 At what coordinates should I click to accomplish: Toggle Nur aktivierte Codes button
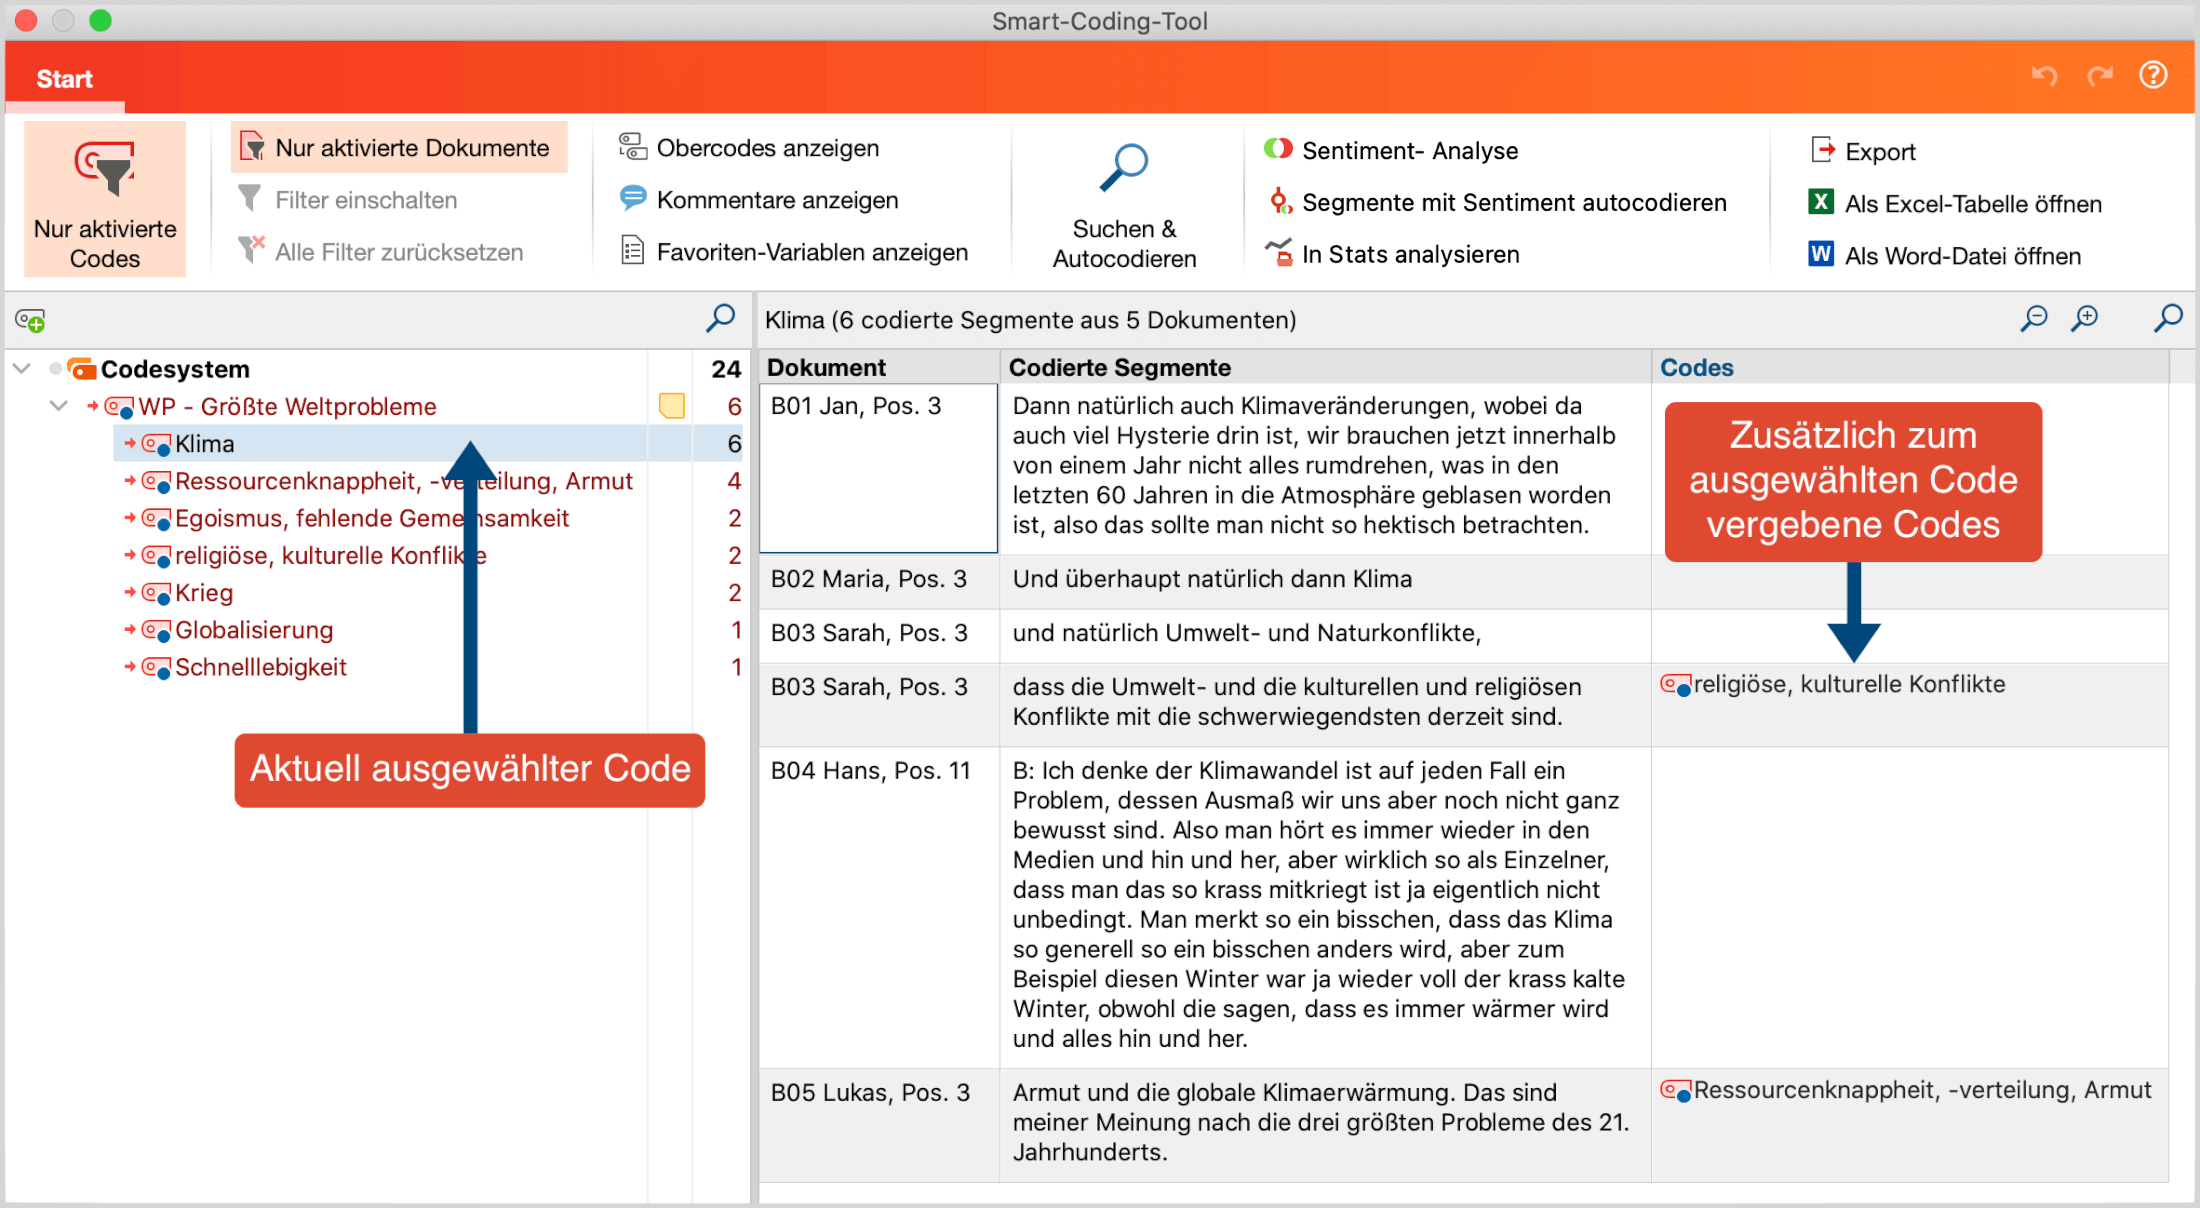[x=105, y=198]
